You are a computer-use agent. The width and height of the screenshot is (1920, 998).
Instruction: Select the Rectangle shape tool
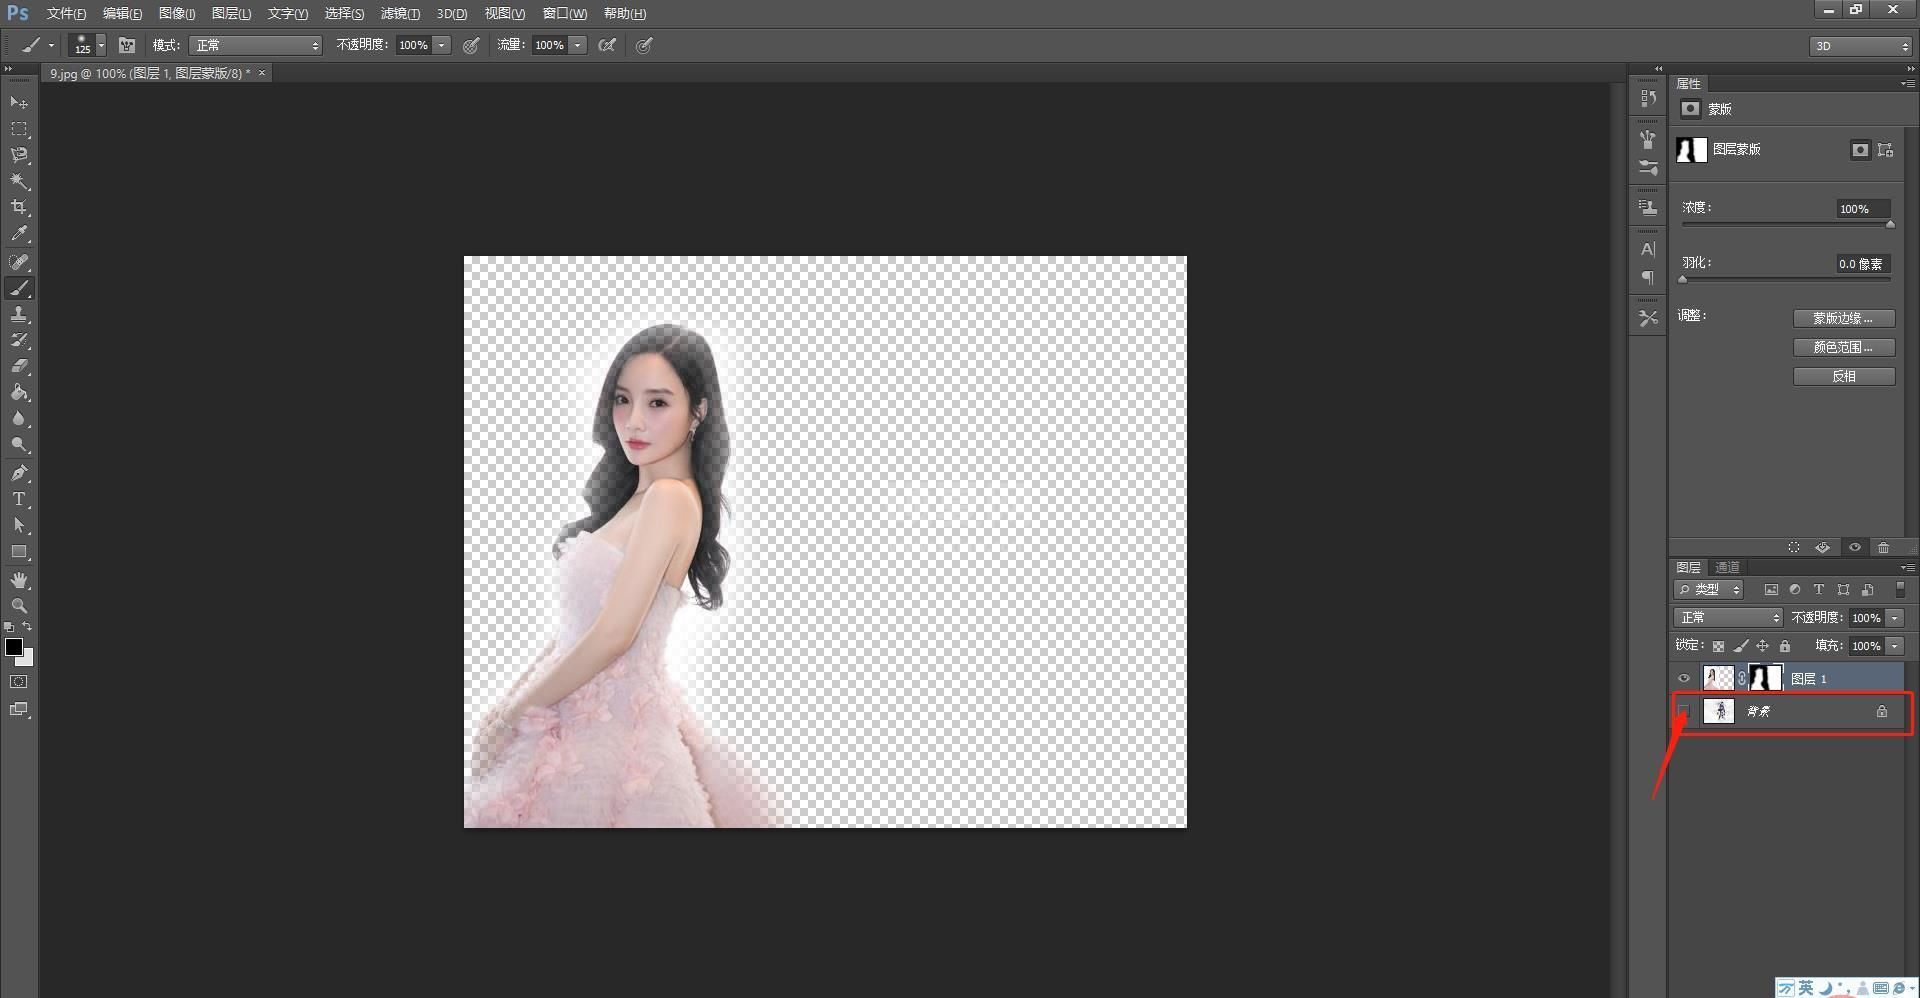click(19, 551)
